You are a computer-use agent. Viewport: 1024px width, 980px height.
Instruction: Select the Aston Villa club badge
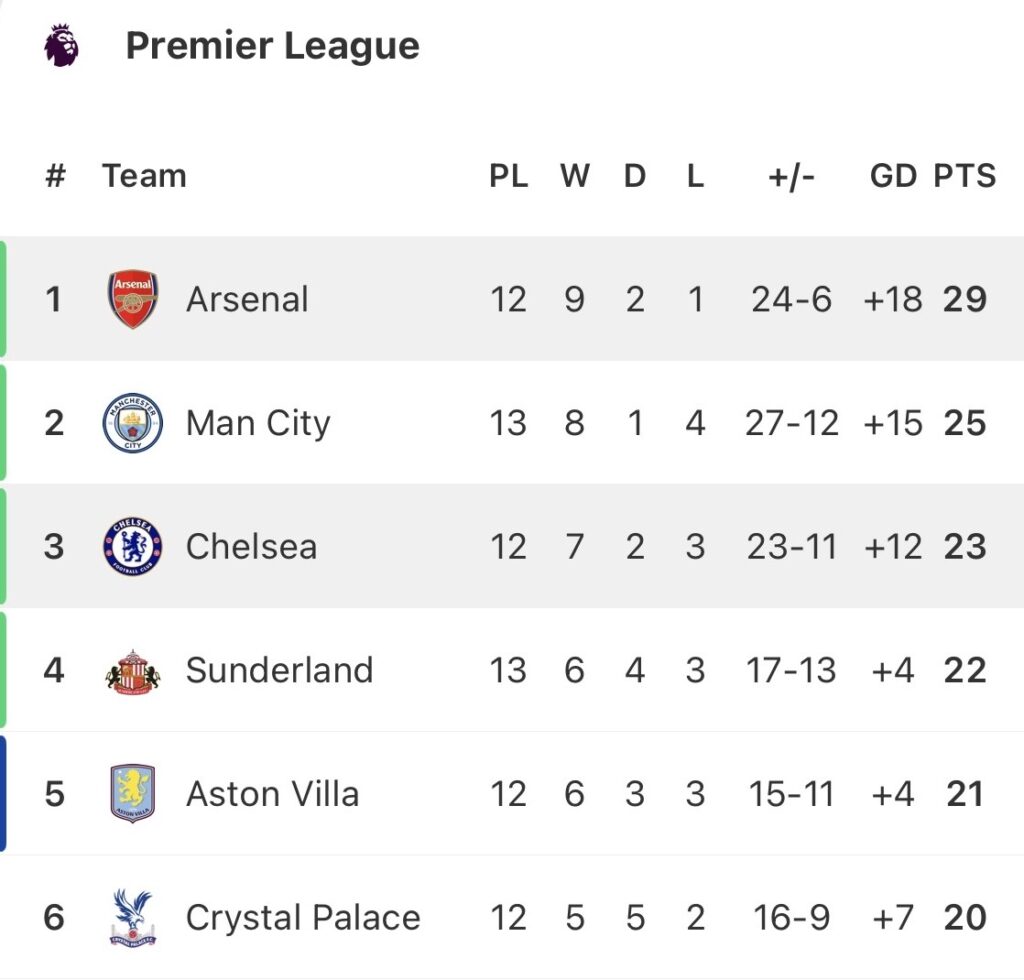133,794
